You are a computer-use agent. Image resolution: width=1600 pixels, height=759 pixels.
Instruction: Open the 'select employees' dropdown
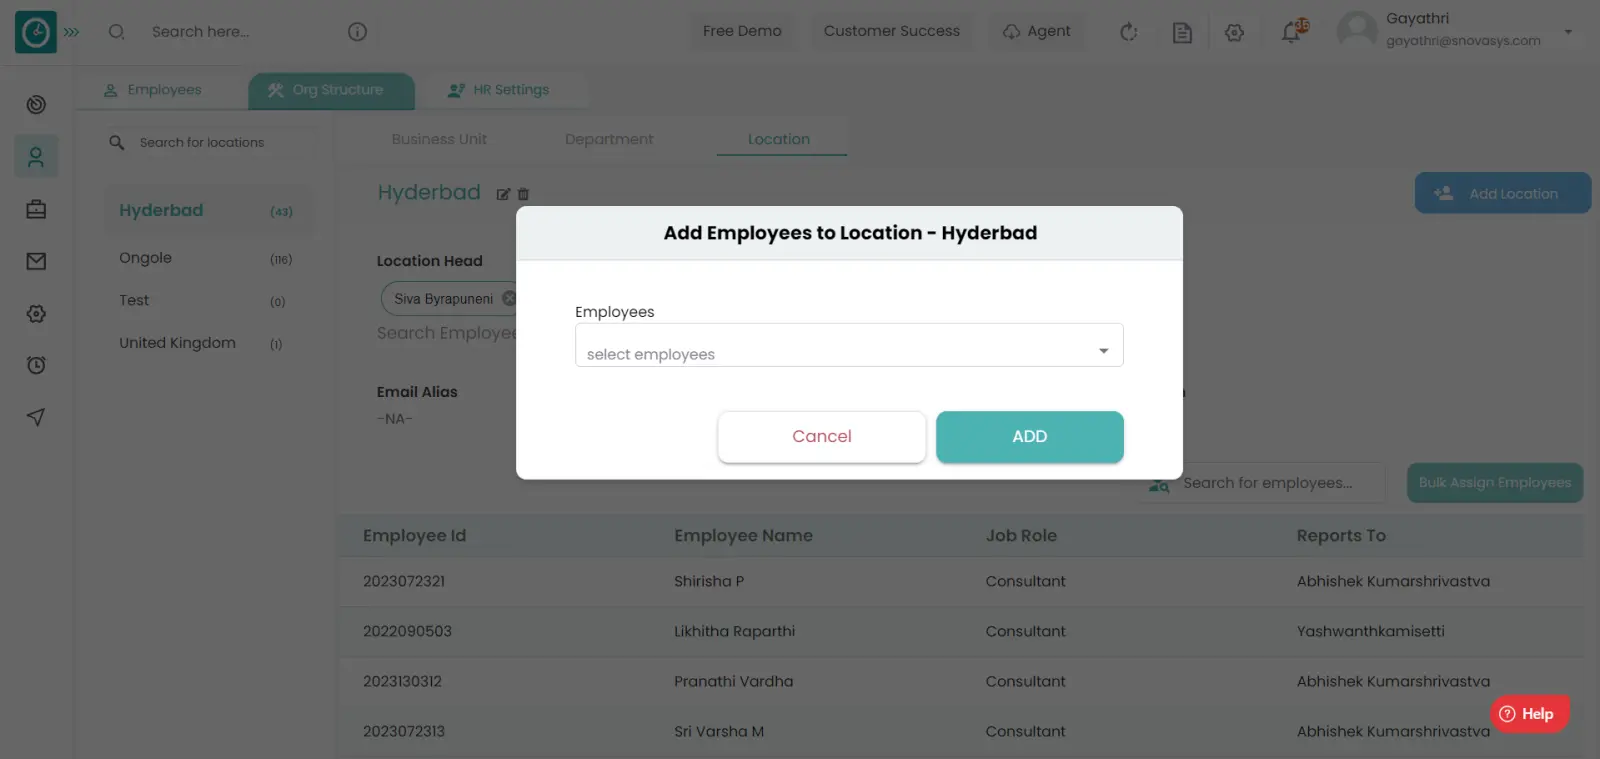pos(849,345)
